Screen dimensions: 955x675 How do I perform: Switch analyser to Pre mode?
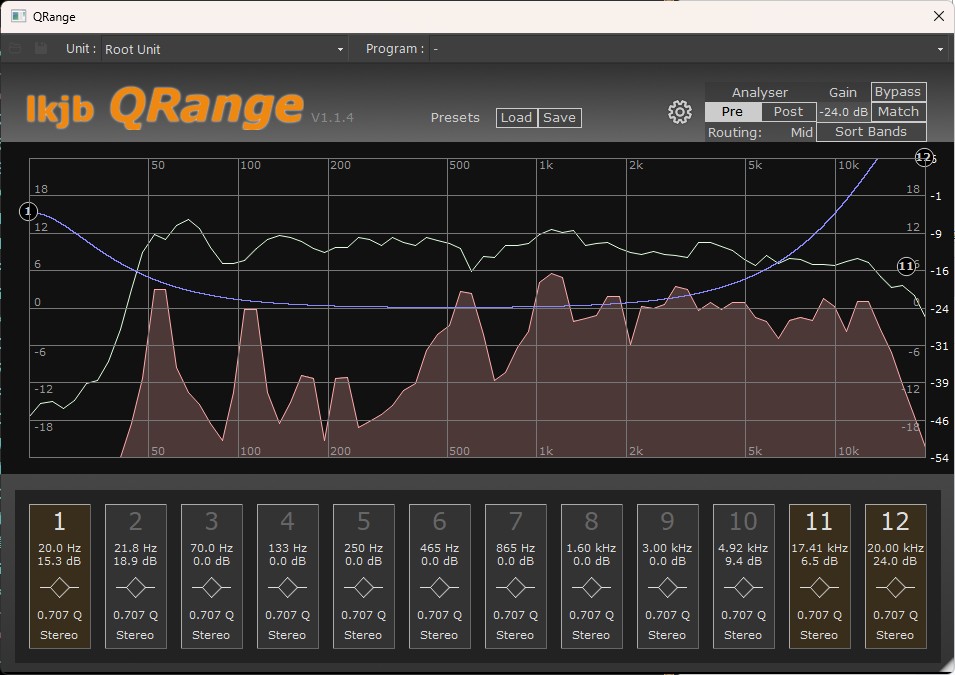(x=732, y=112)
